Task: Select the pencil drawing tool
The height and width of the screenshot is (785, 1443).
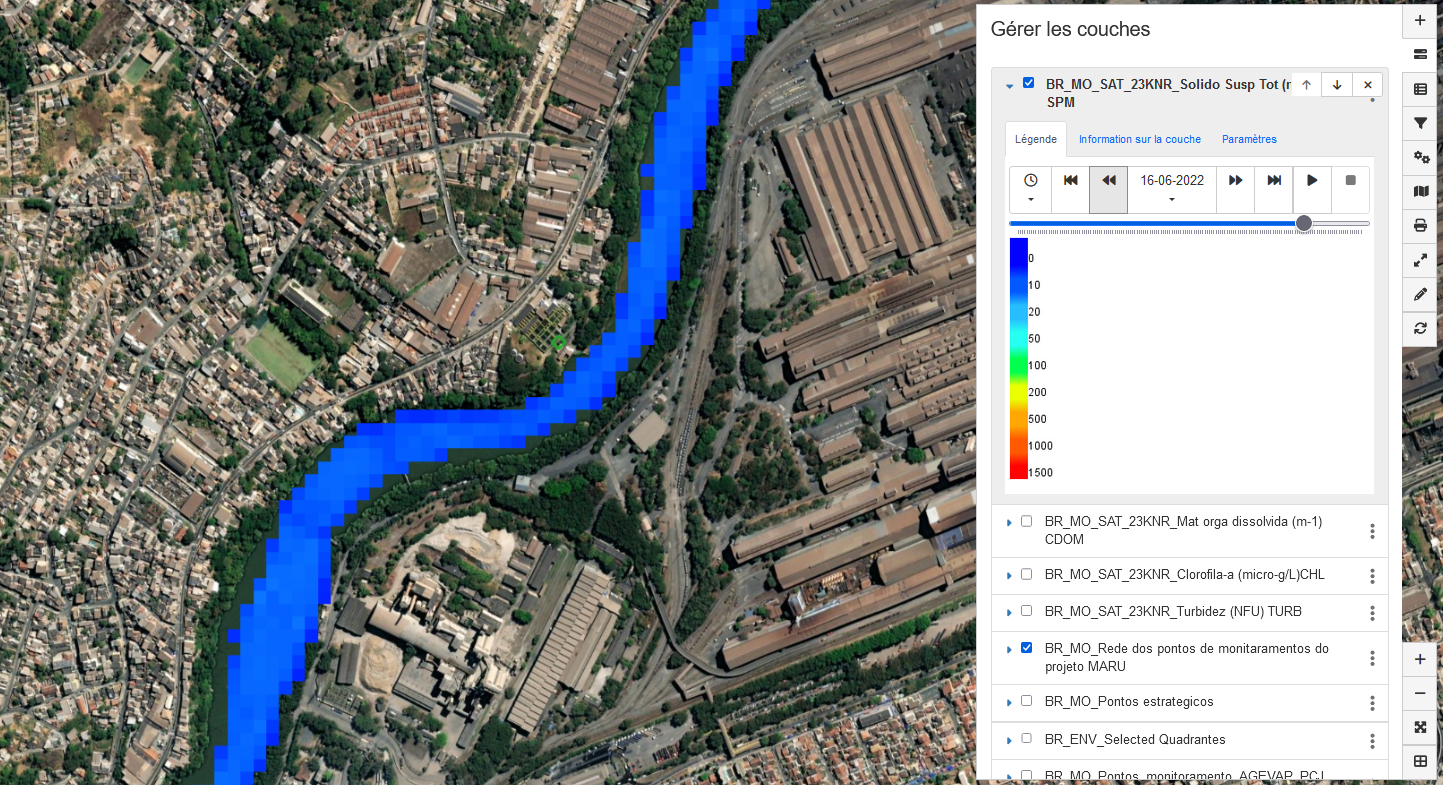Action: tap(1420, 294)
